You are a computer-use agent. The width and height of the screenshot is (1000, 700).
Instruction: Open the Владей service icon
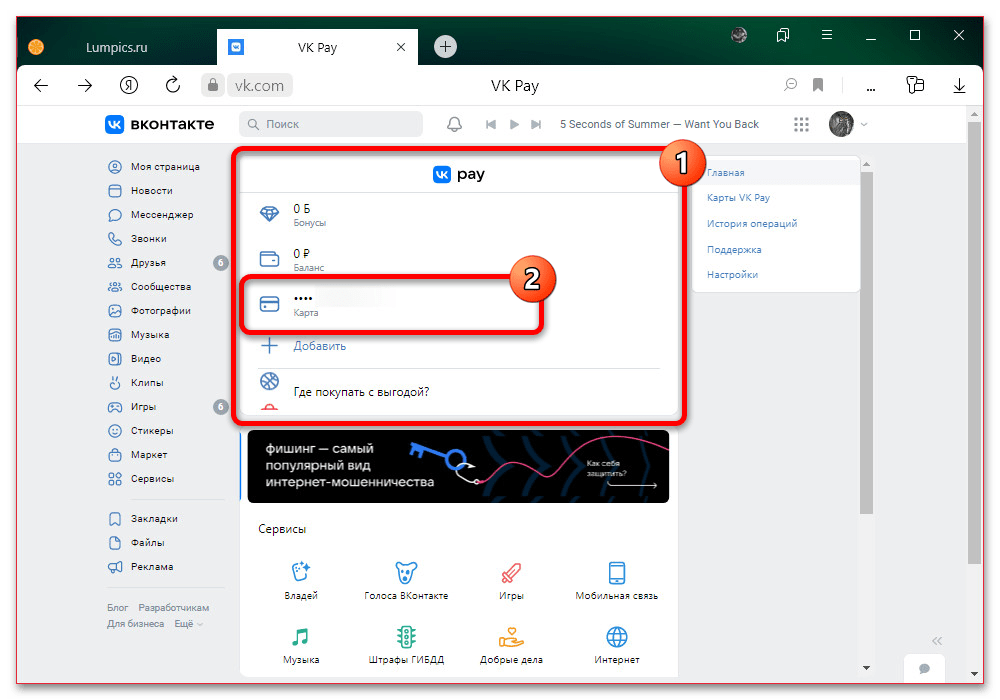(x=300, y=572)
